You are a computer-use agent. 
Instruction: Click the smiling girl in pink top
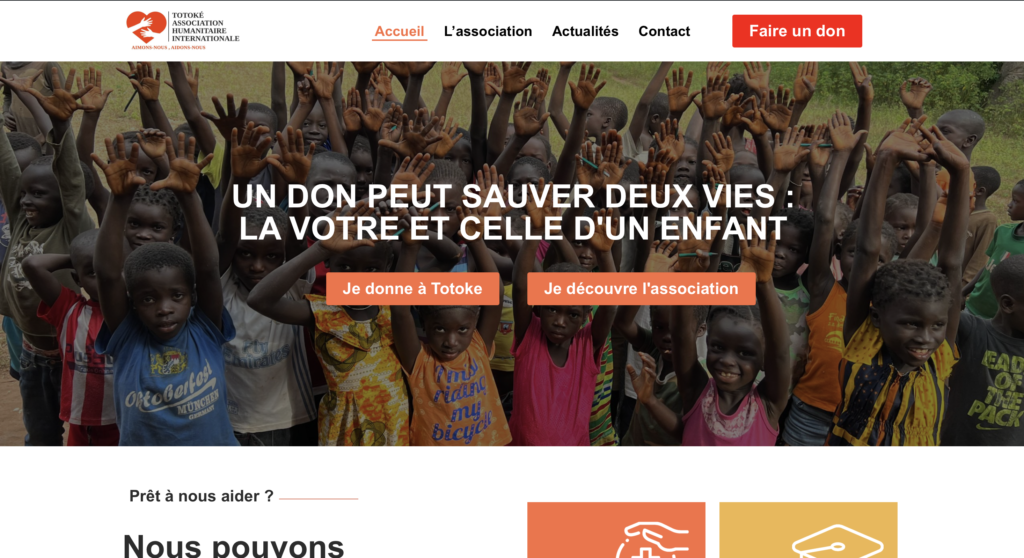coord(731,379)
